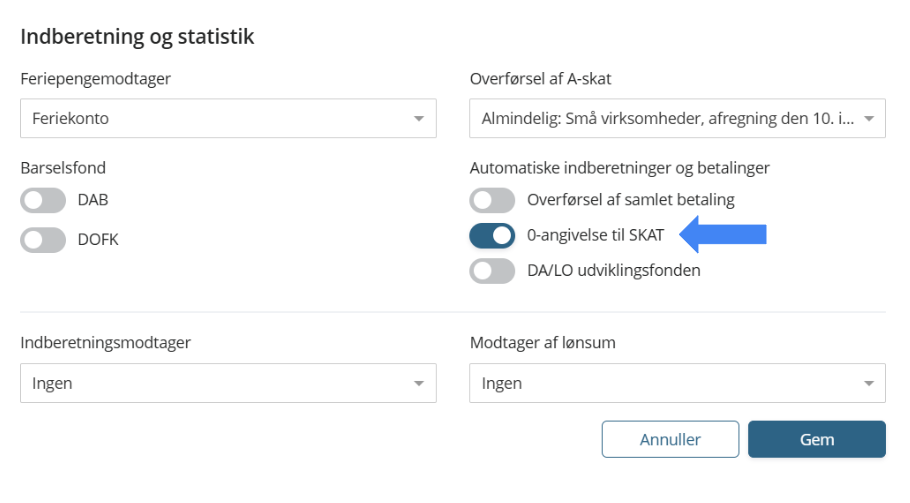Save settings with the Gem button

816,440
